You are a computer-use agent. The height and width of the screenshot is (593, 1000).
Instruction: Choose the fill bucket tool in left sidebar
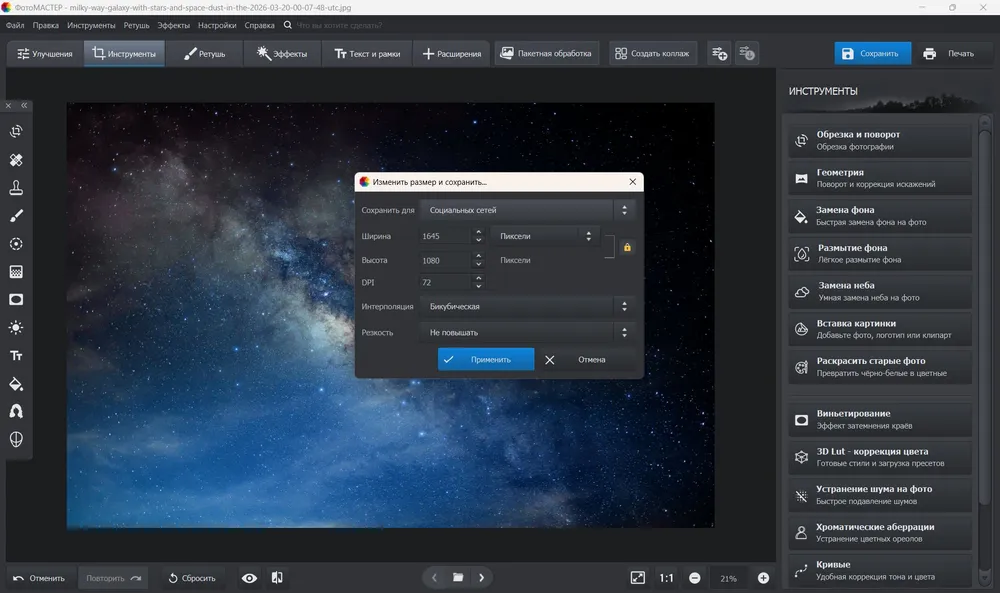click(16, 384)
